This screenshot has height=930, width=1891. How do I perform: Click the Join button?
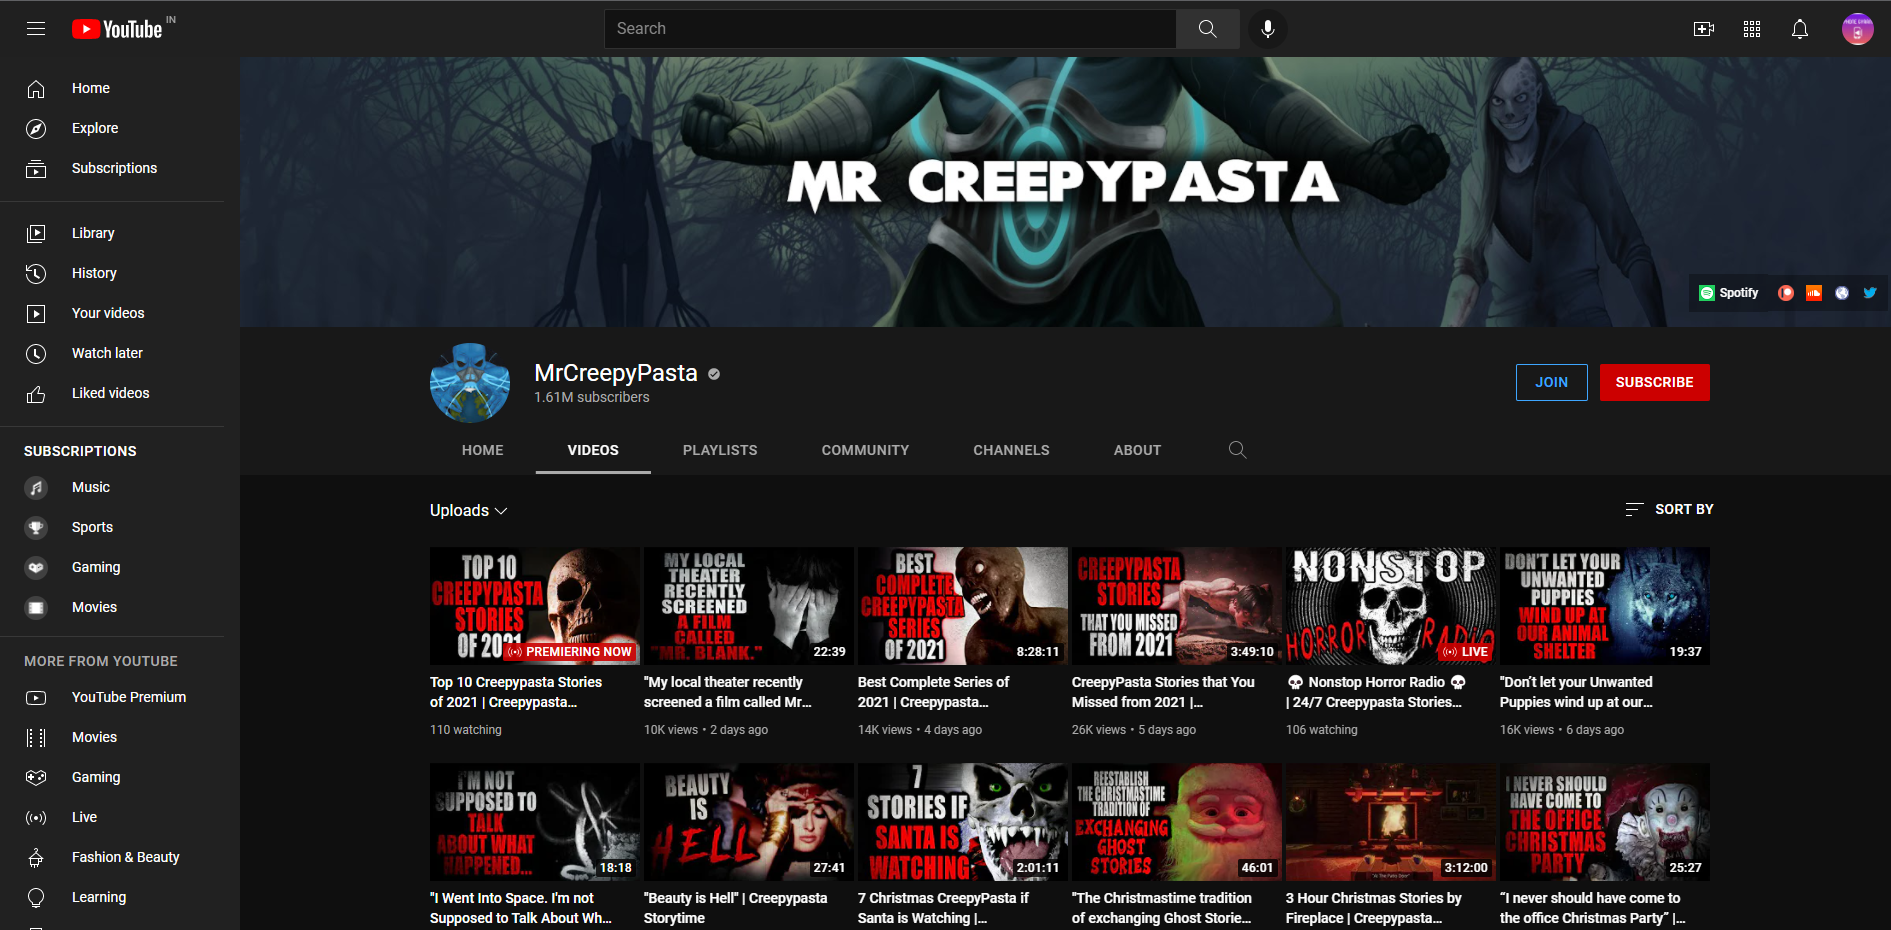point(1552,382)
